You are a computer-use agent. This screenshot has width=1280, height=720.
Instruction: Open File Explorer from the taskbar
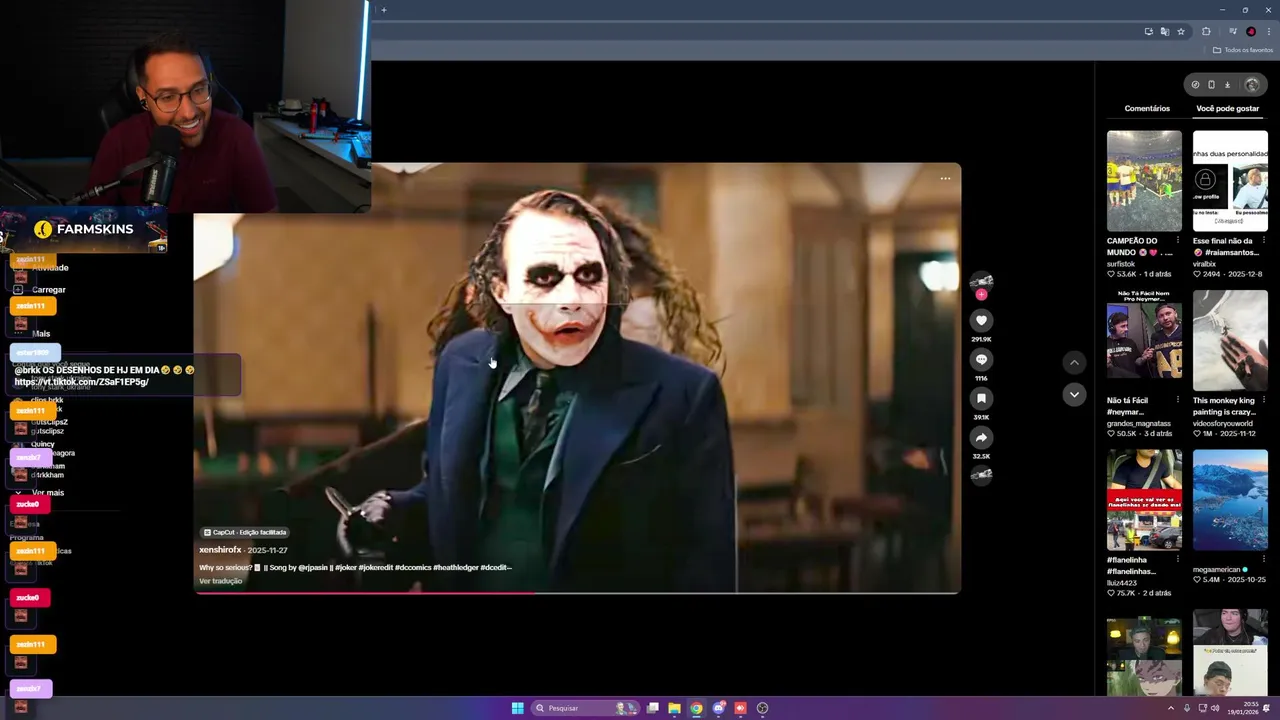(674, 708)
